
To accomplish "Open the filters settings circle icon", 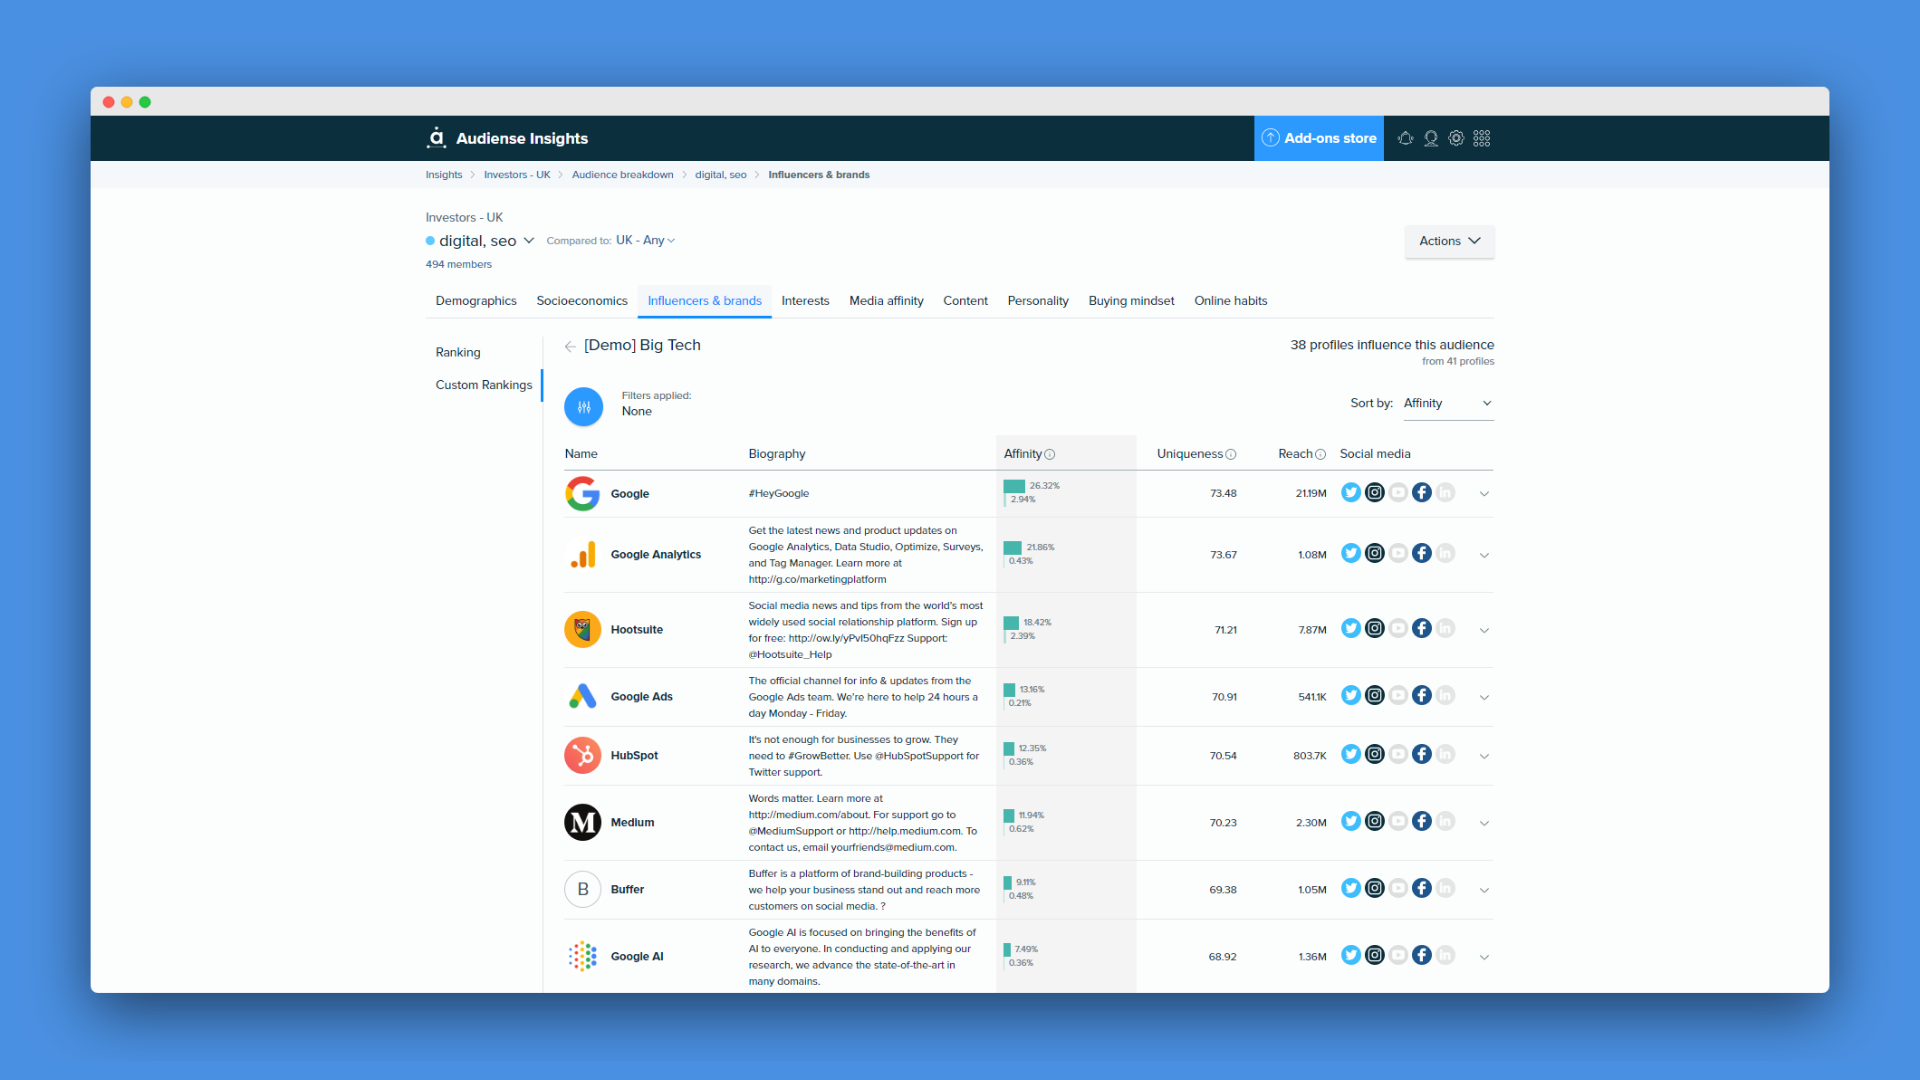I will pyautogui.click(x=583, y=407).
